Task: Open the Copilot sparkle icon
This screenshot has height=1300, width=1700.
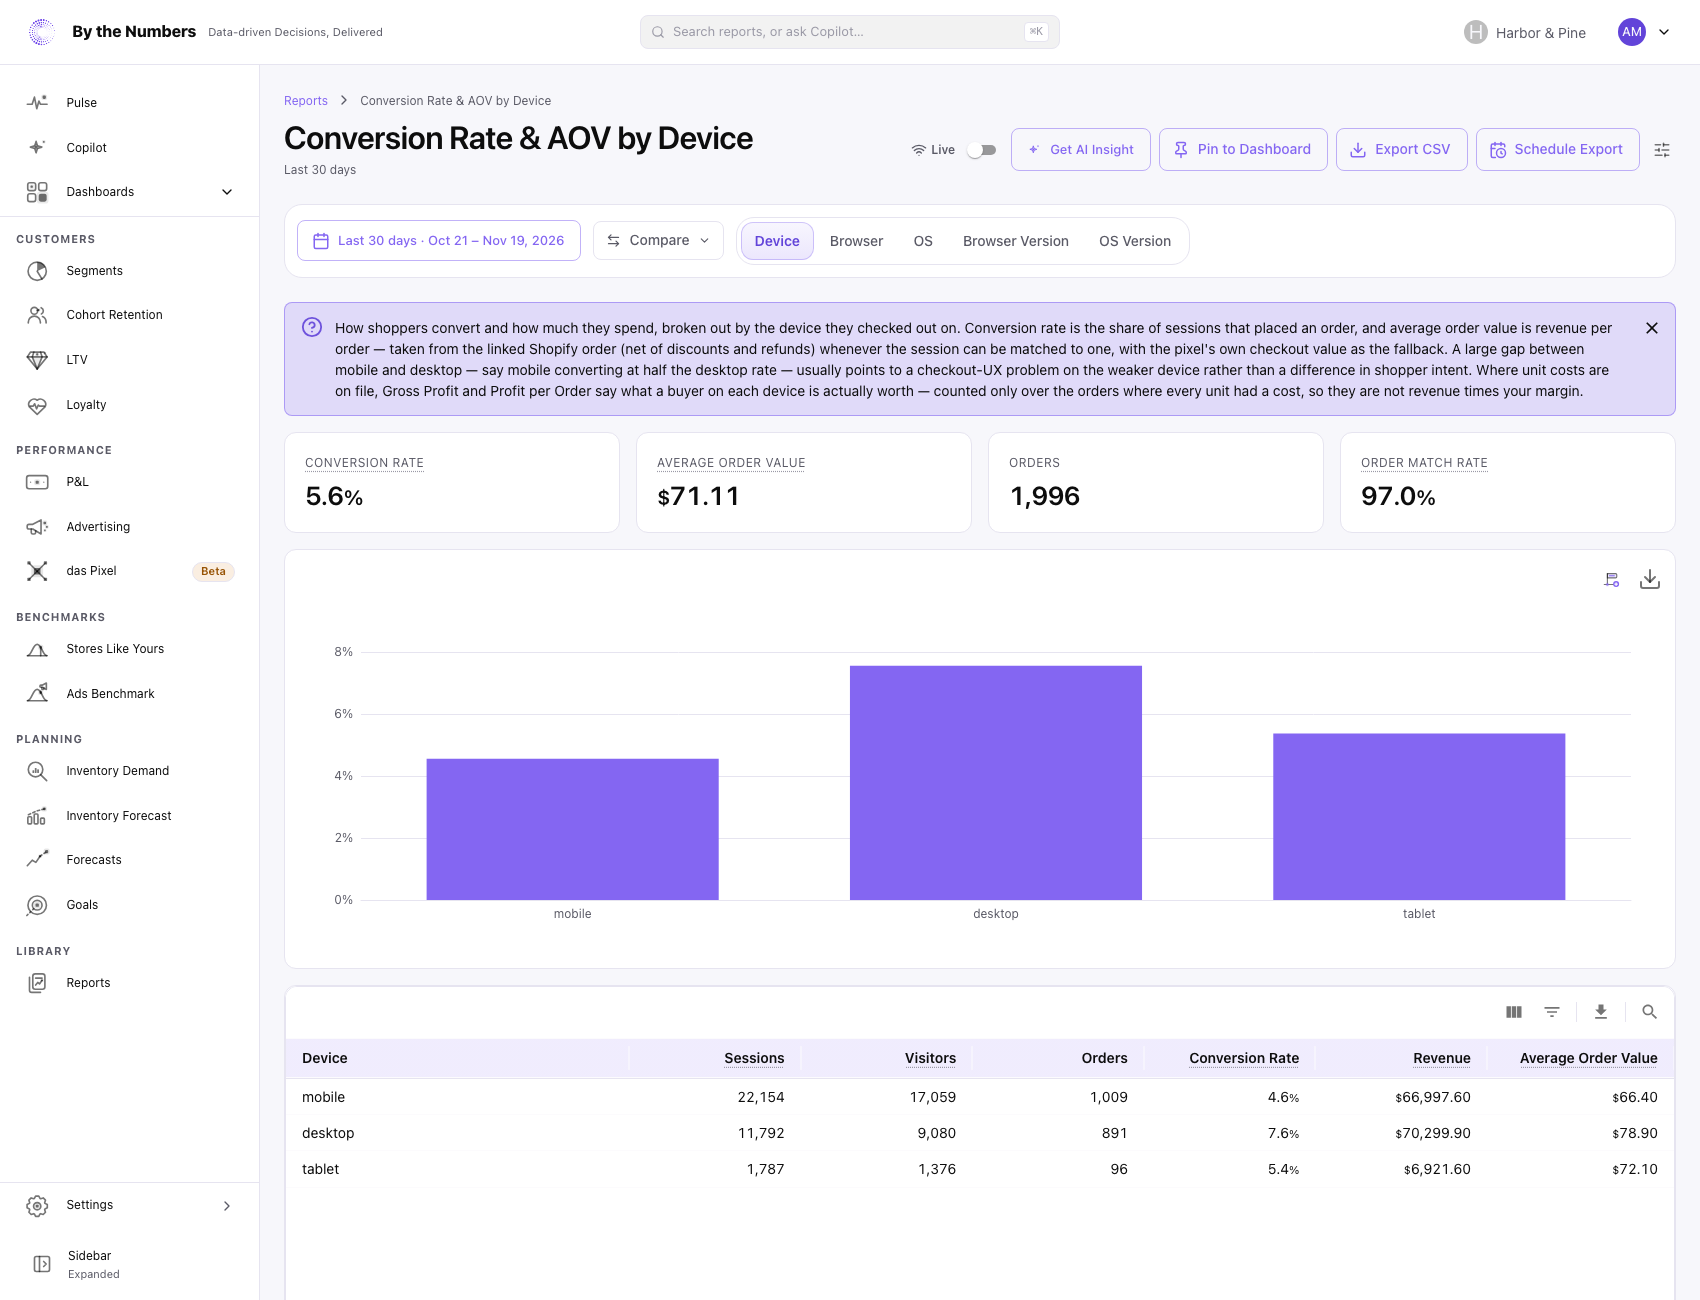Action: pyautogui.click(x=37, y=147)
